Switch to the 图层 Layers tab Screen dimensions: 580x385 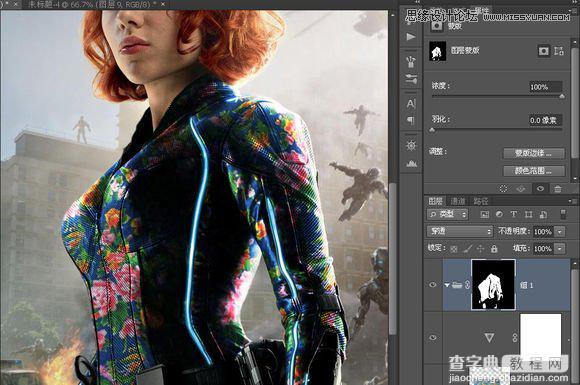[x=435, y=201]
